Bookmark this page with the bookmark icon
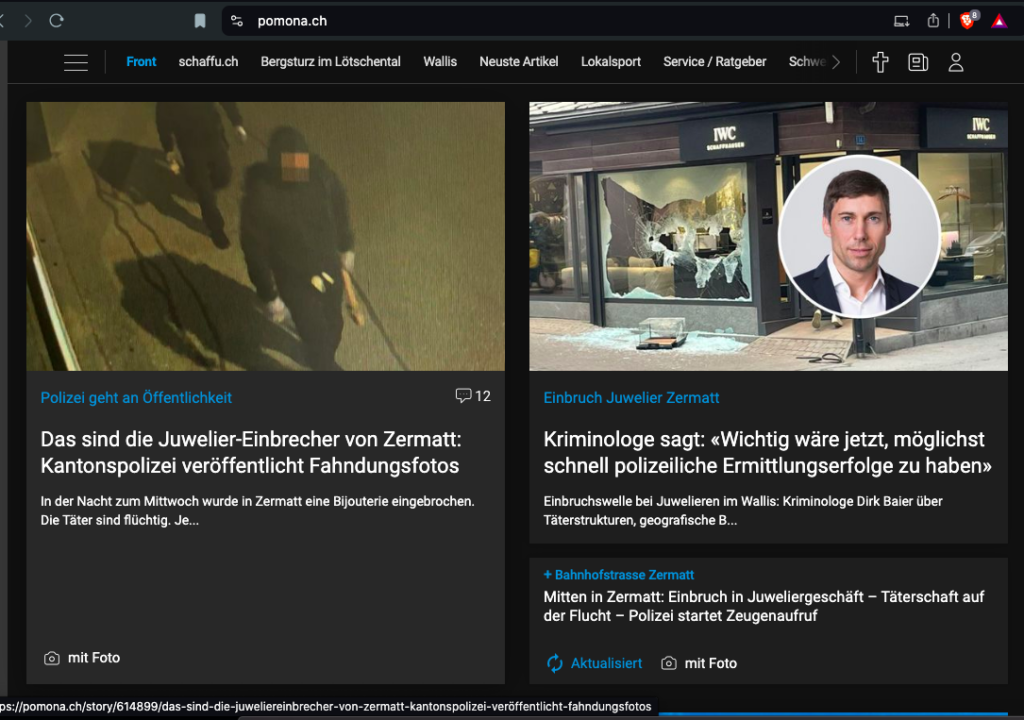This screenshot has width=1024, height=720. pos(200,21)
